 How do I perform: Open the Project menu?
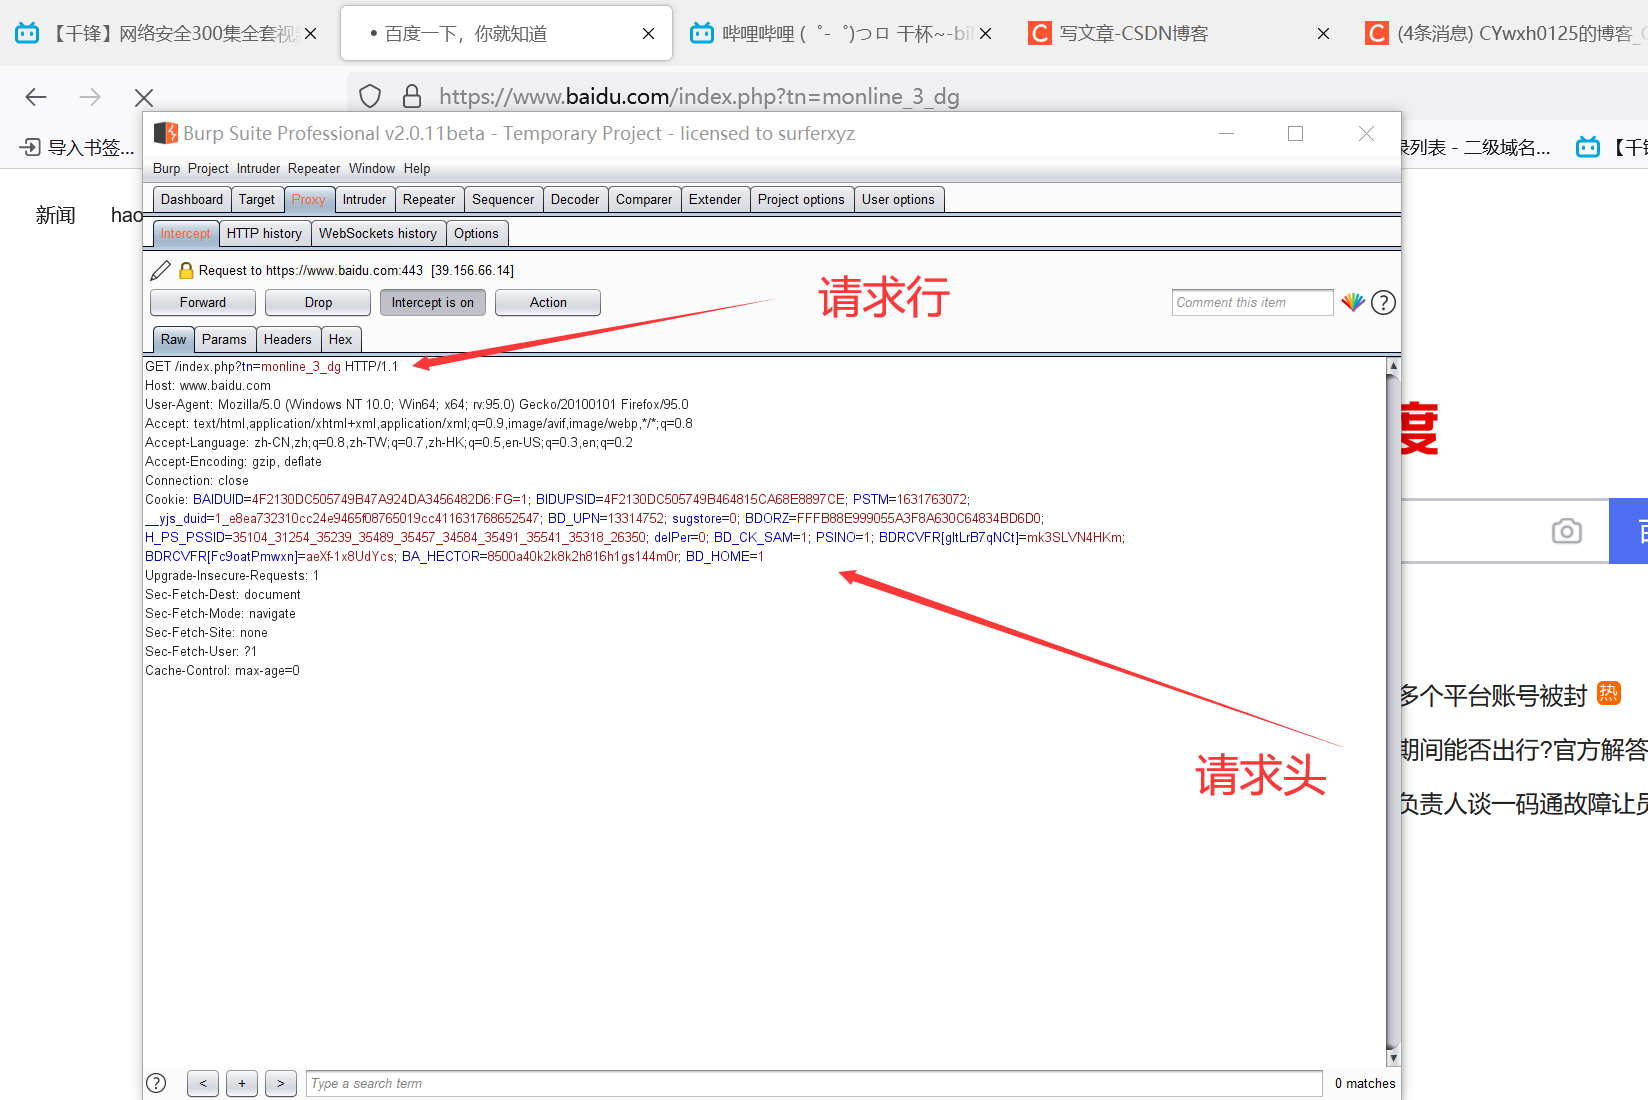pos(208,169)
